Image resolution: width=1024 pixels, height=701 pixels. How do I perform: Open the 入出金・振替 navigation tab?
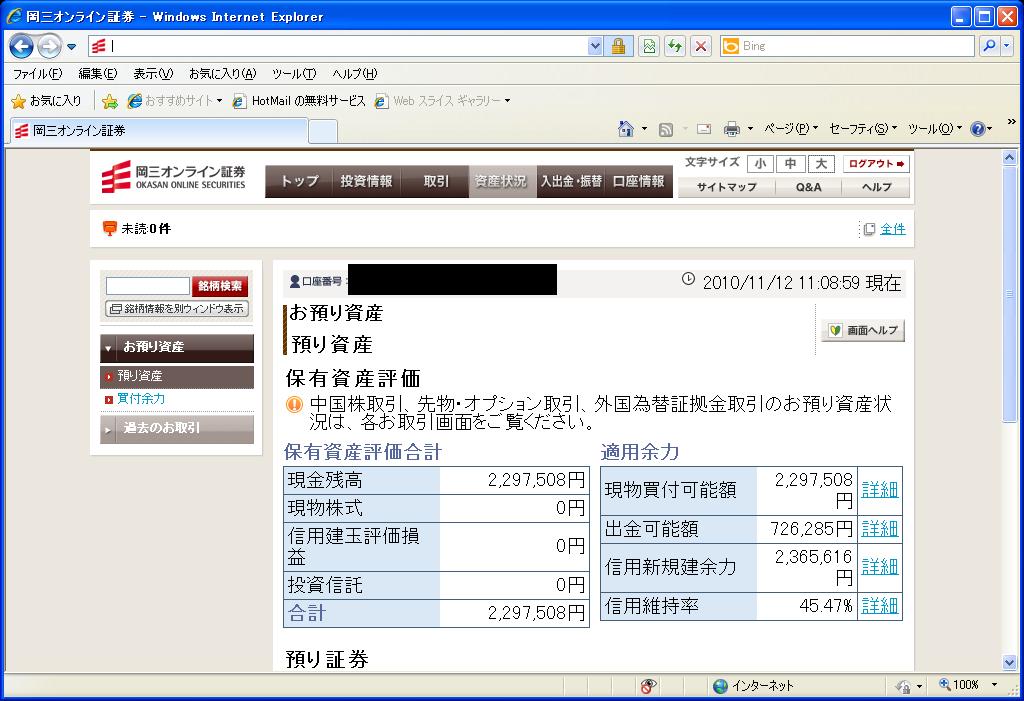point(571,181)
